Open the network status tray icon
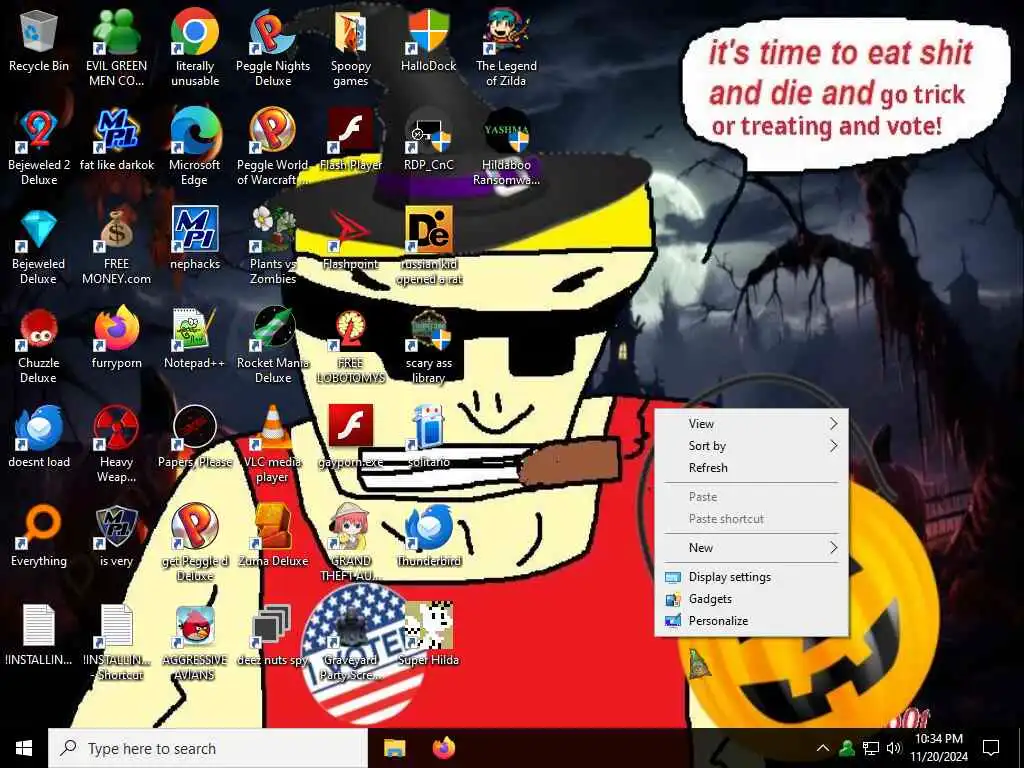This screenshot has height=768, width=1024. point(871,748)
